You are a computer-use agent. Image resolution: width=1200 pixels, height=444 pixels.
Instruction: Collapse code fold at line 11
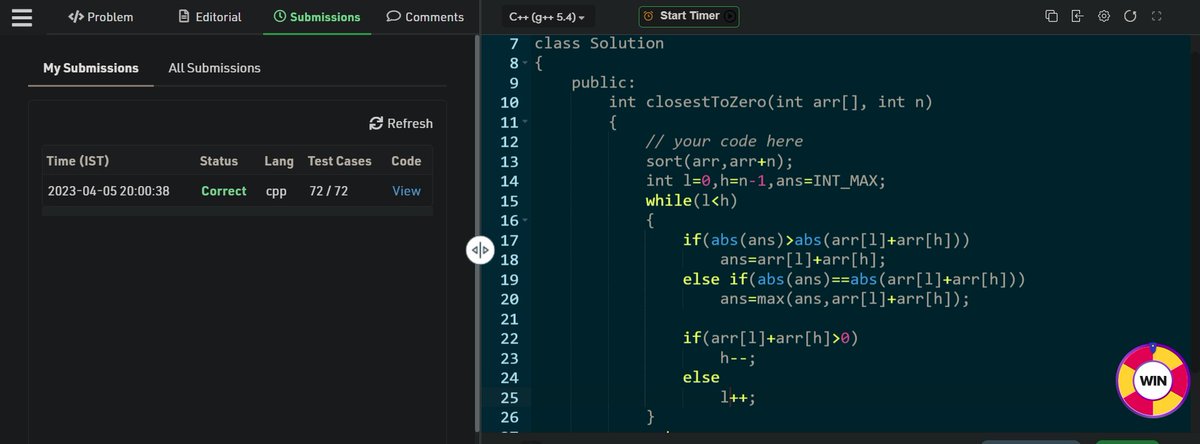coord(524,122)
